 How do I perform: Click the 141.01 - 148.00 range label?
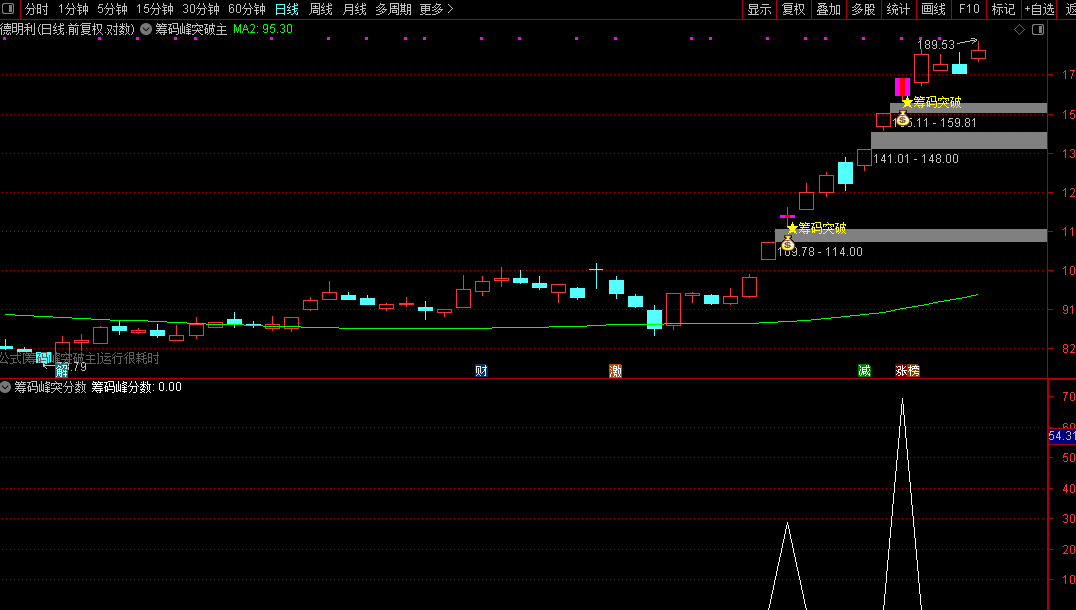pos(916,159)
